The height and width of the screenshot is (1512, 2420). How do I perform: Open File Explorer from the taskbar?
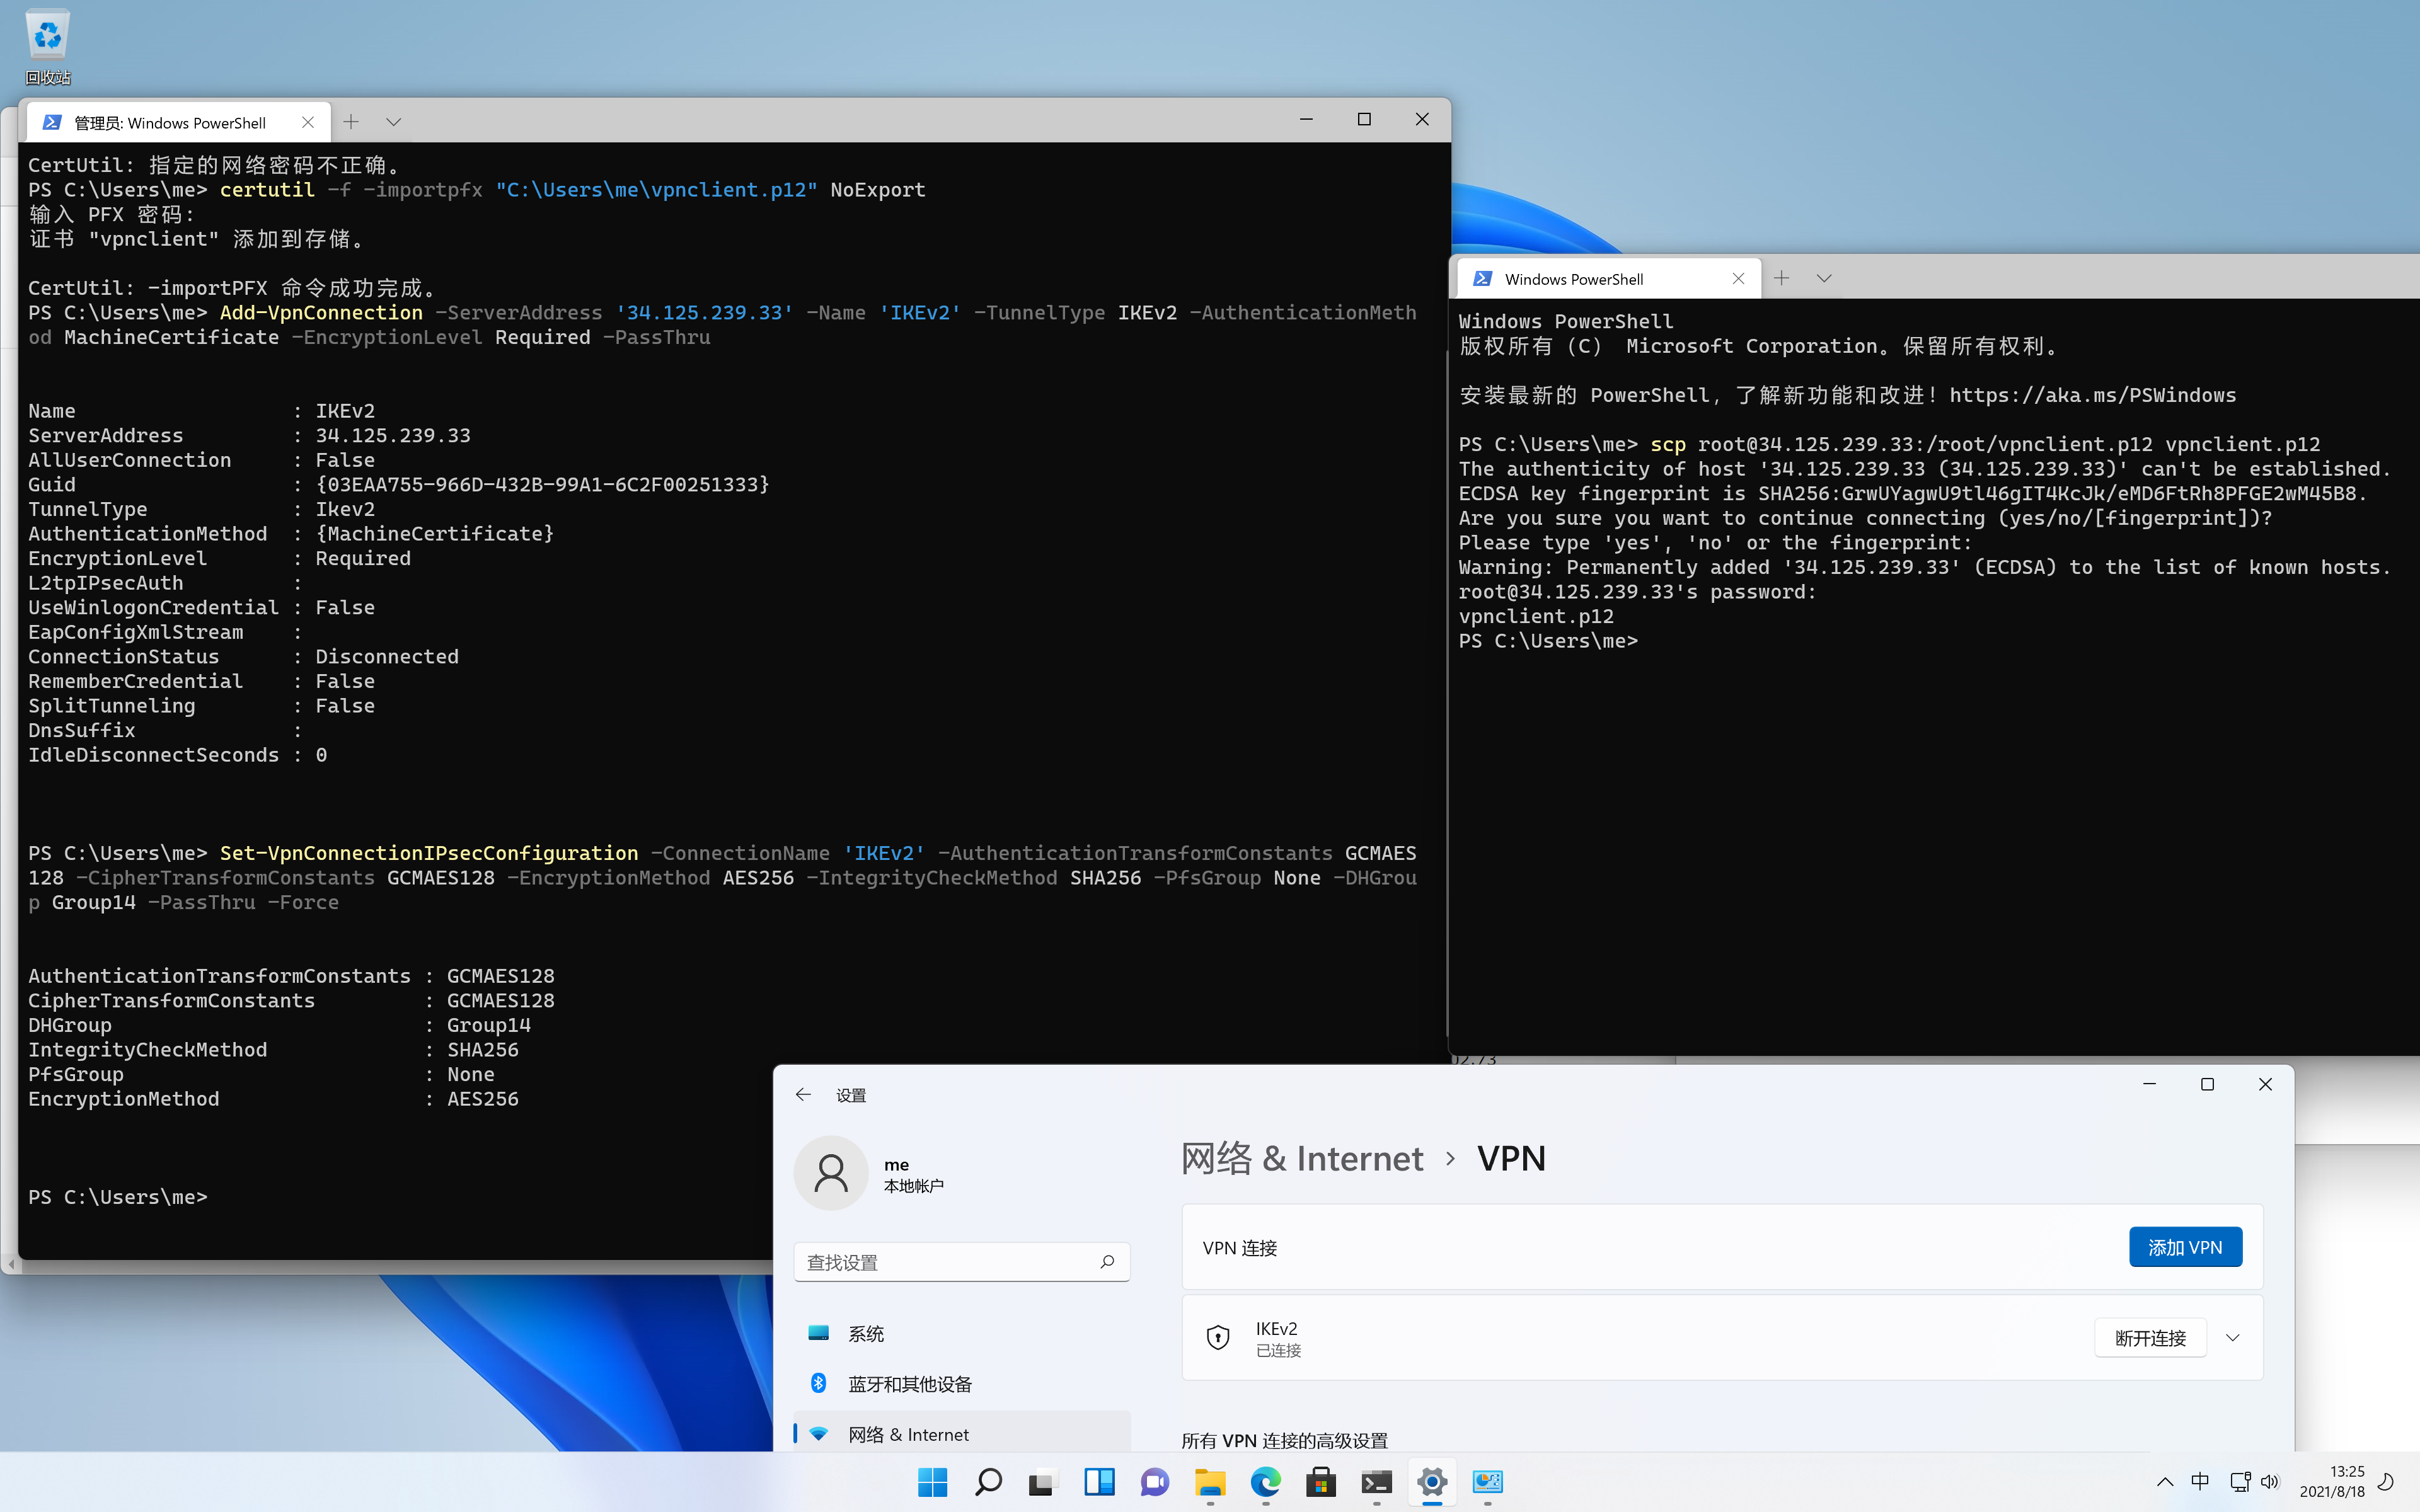pos(1210,1483)
